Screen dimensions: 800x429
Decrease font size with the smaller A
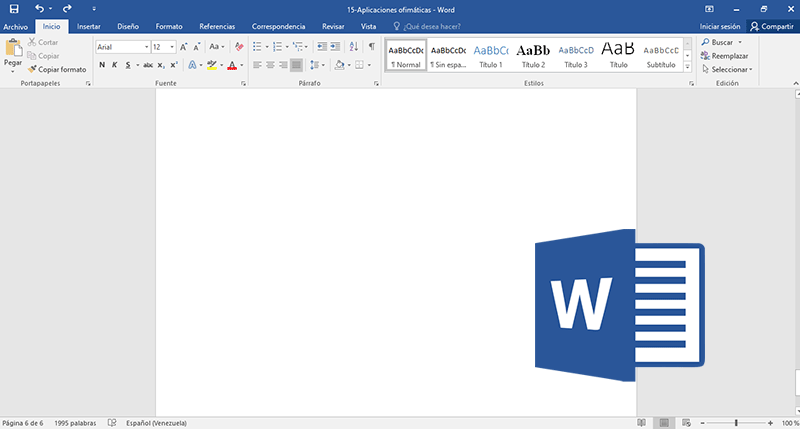[x=196, y=47]
